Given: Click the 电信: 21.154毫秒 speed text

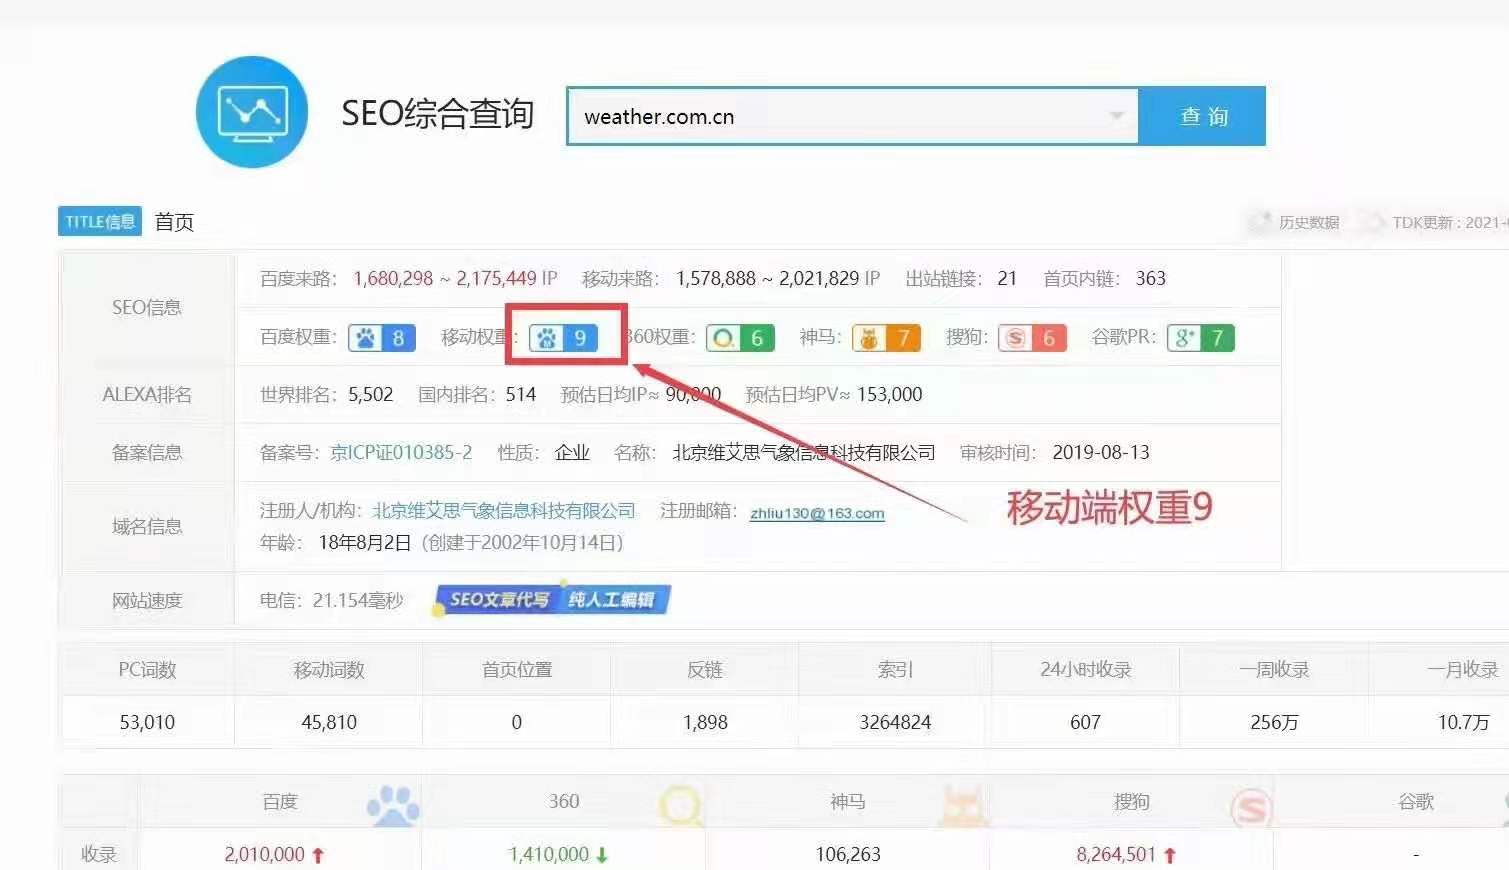Looking at the screenshot, I should 331,600.
